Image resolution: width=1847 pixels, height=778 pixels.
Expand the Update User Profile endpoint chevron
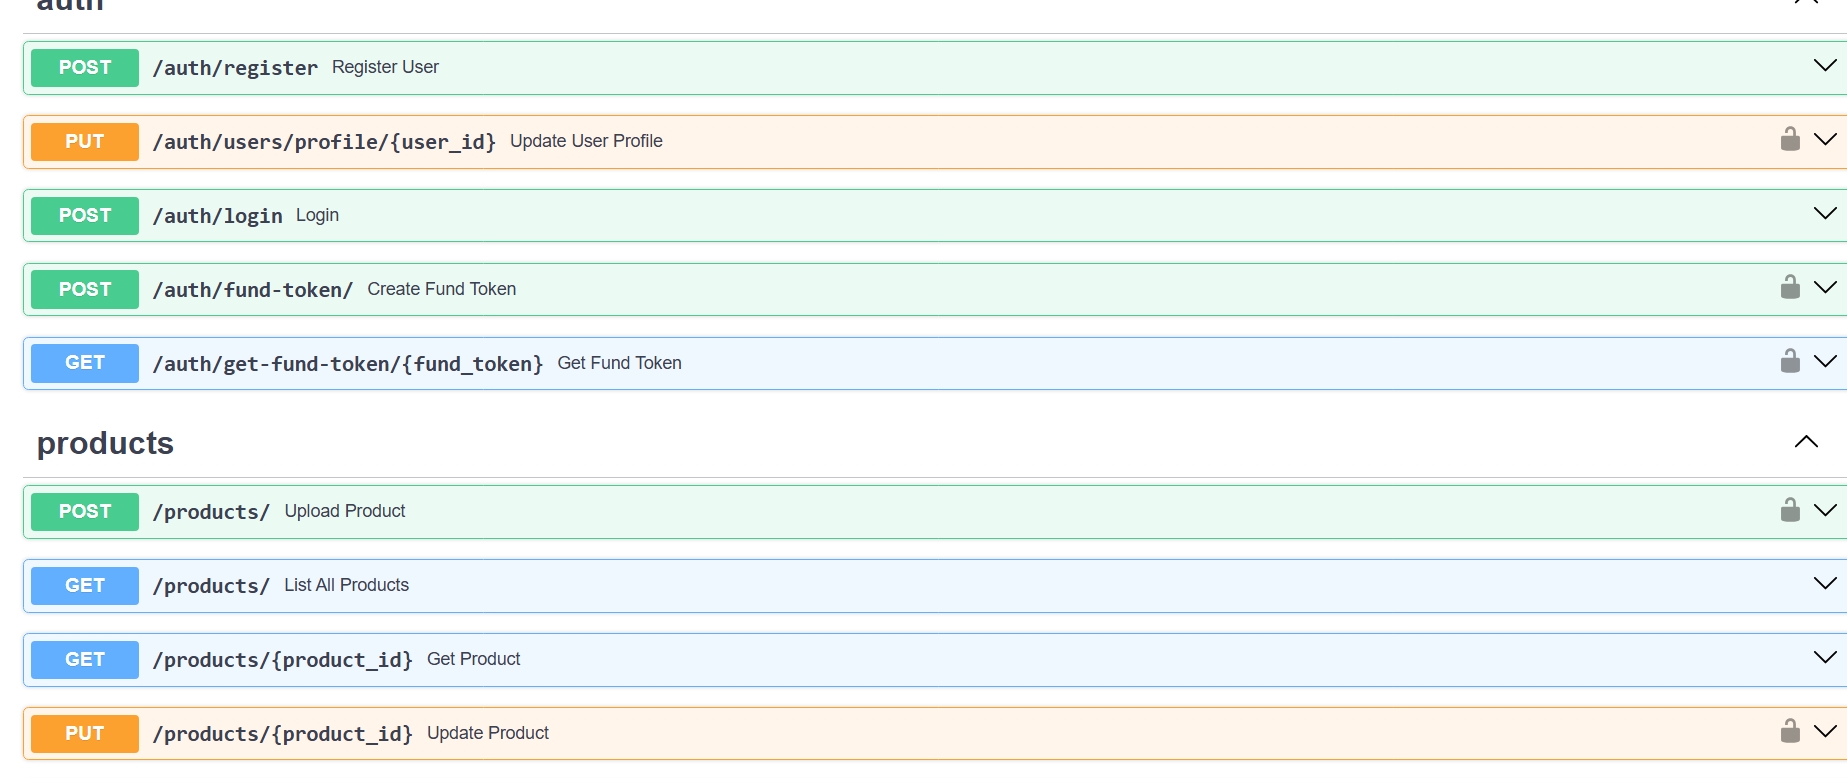pyautogui.click(x=1825, y=140)
